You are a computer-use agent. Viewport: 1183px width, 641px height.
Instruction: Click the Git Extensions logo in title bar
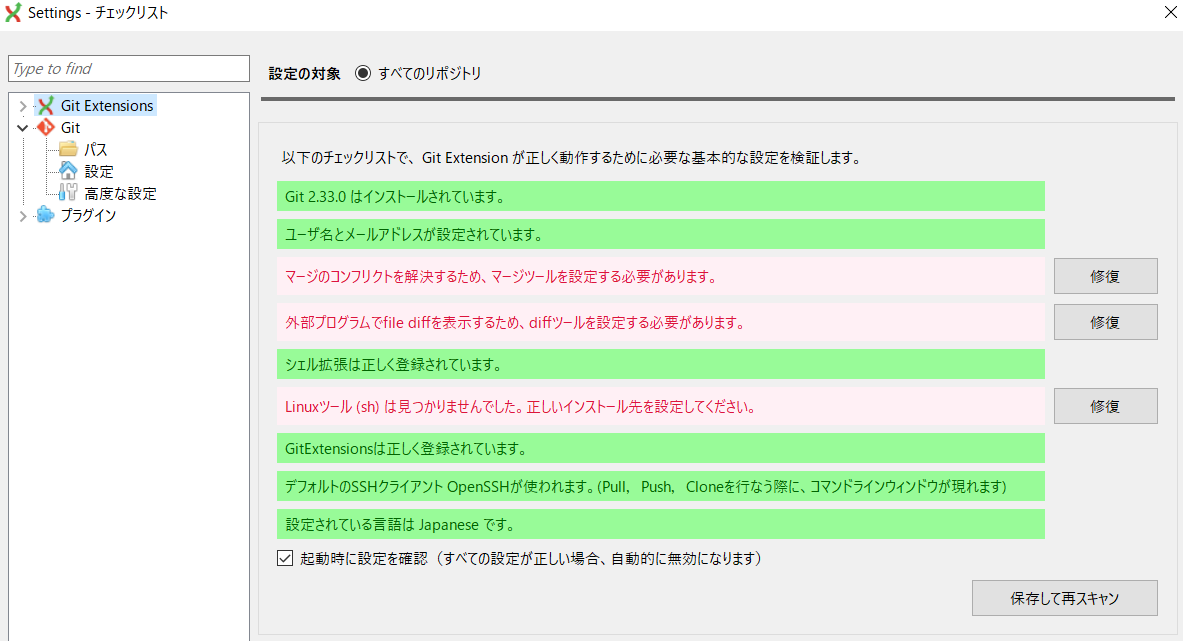[x=13, y=13]
